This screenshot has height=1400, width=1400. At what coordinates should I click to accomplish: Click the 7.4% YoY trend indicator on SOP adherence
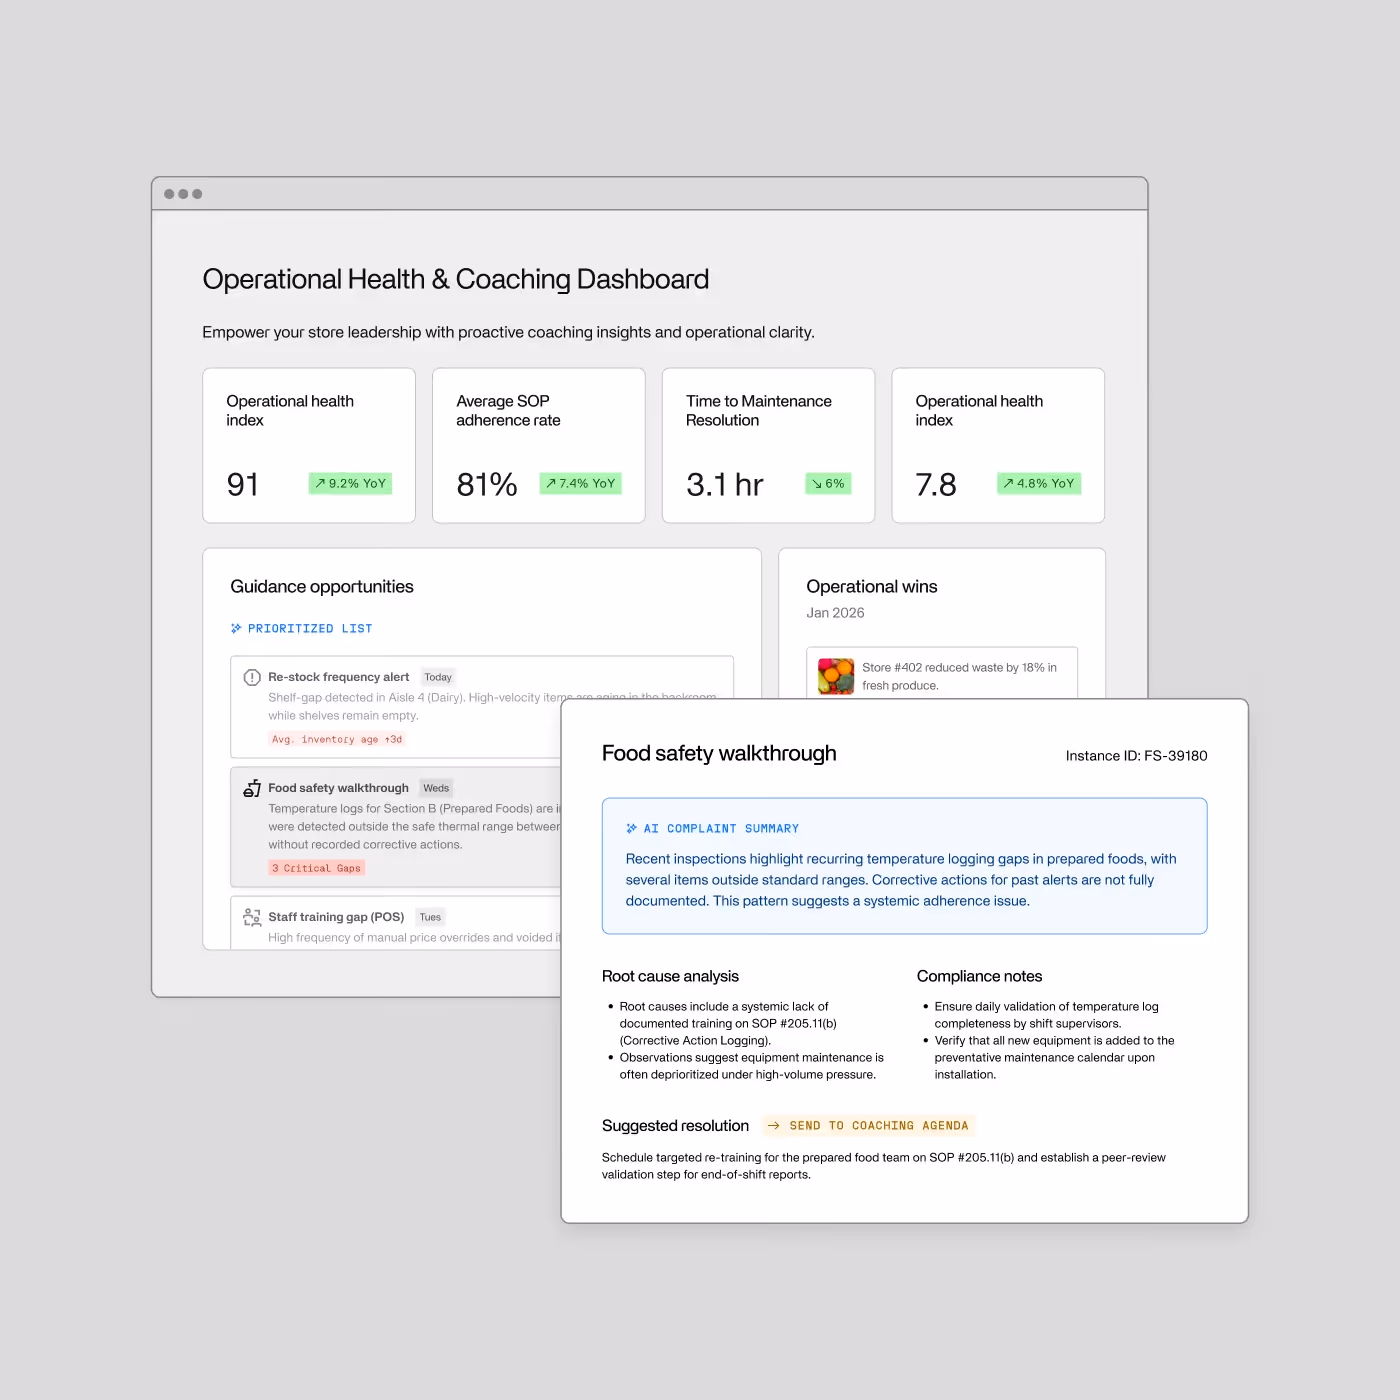(x=551, y=483)
